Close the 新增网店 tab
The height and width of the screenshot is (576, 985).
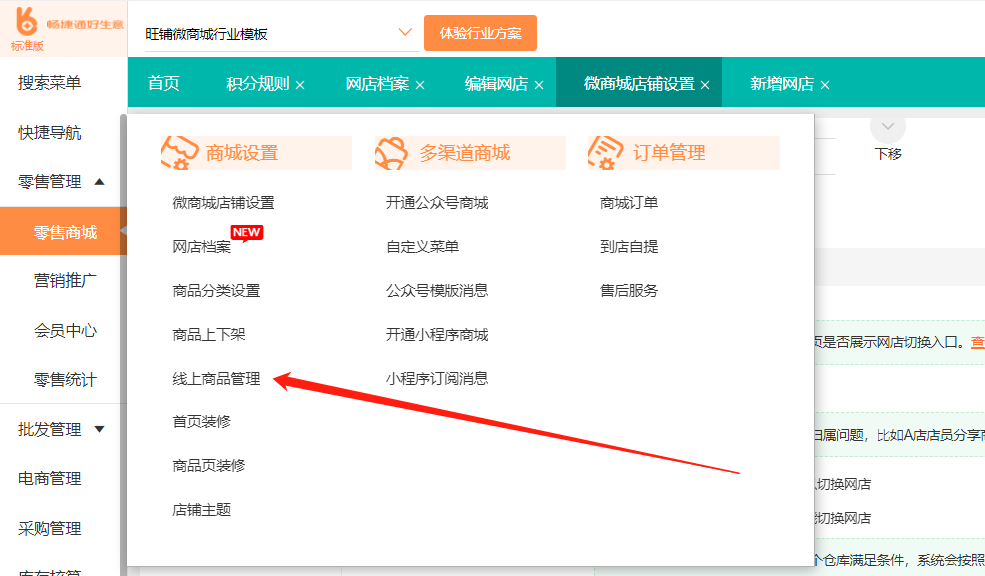tap(825, 85)
